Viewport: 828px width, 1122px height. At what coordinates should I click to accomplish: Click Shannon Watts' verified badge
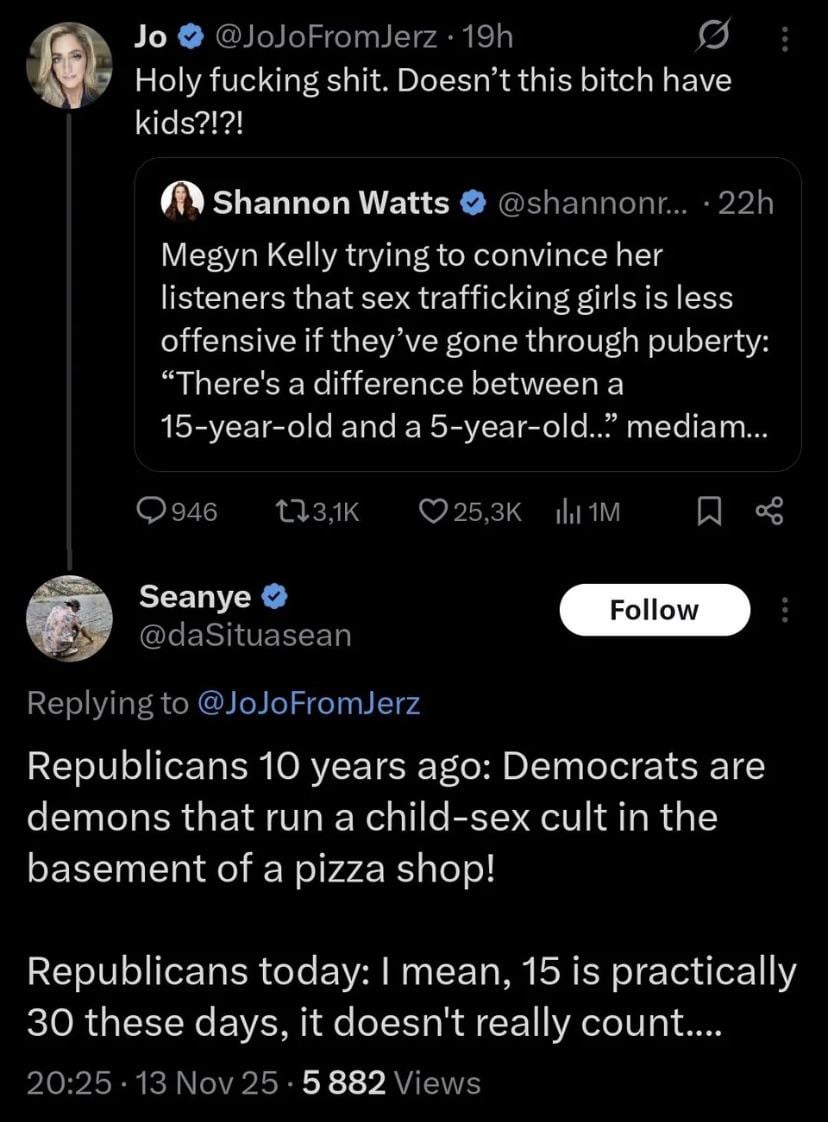471,204
